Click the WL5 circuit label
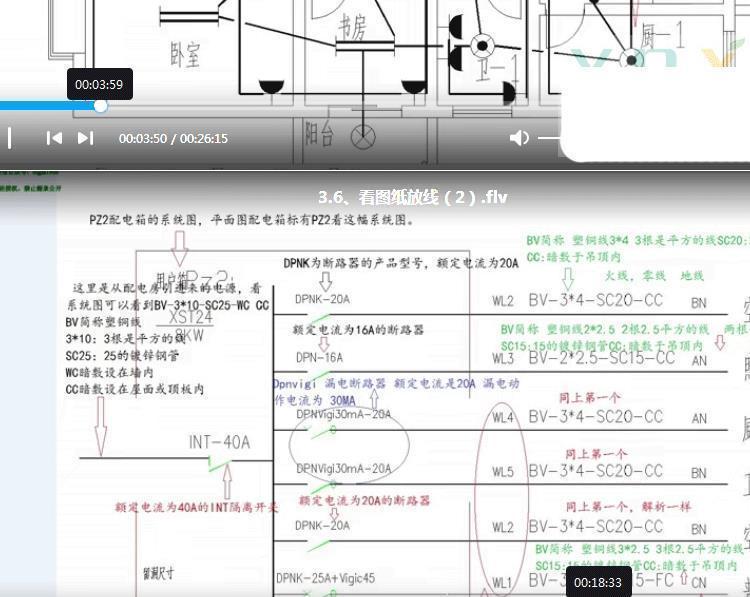 (x=502, y=472)
